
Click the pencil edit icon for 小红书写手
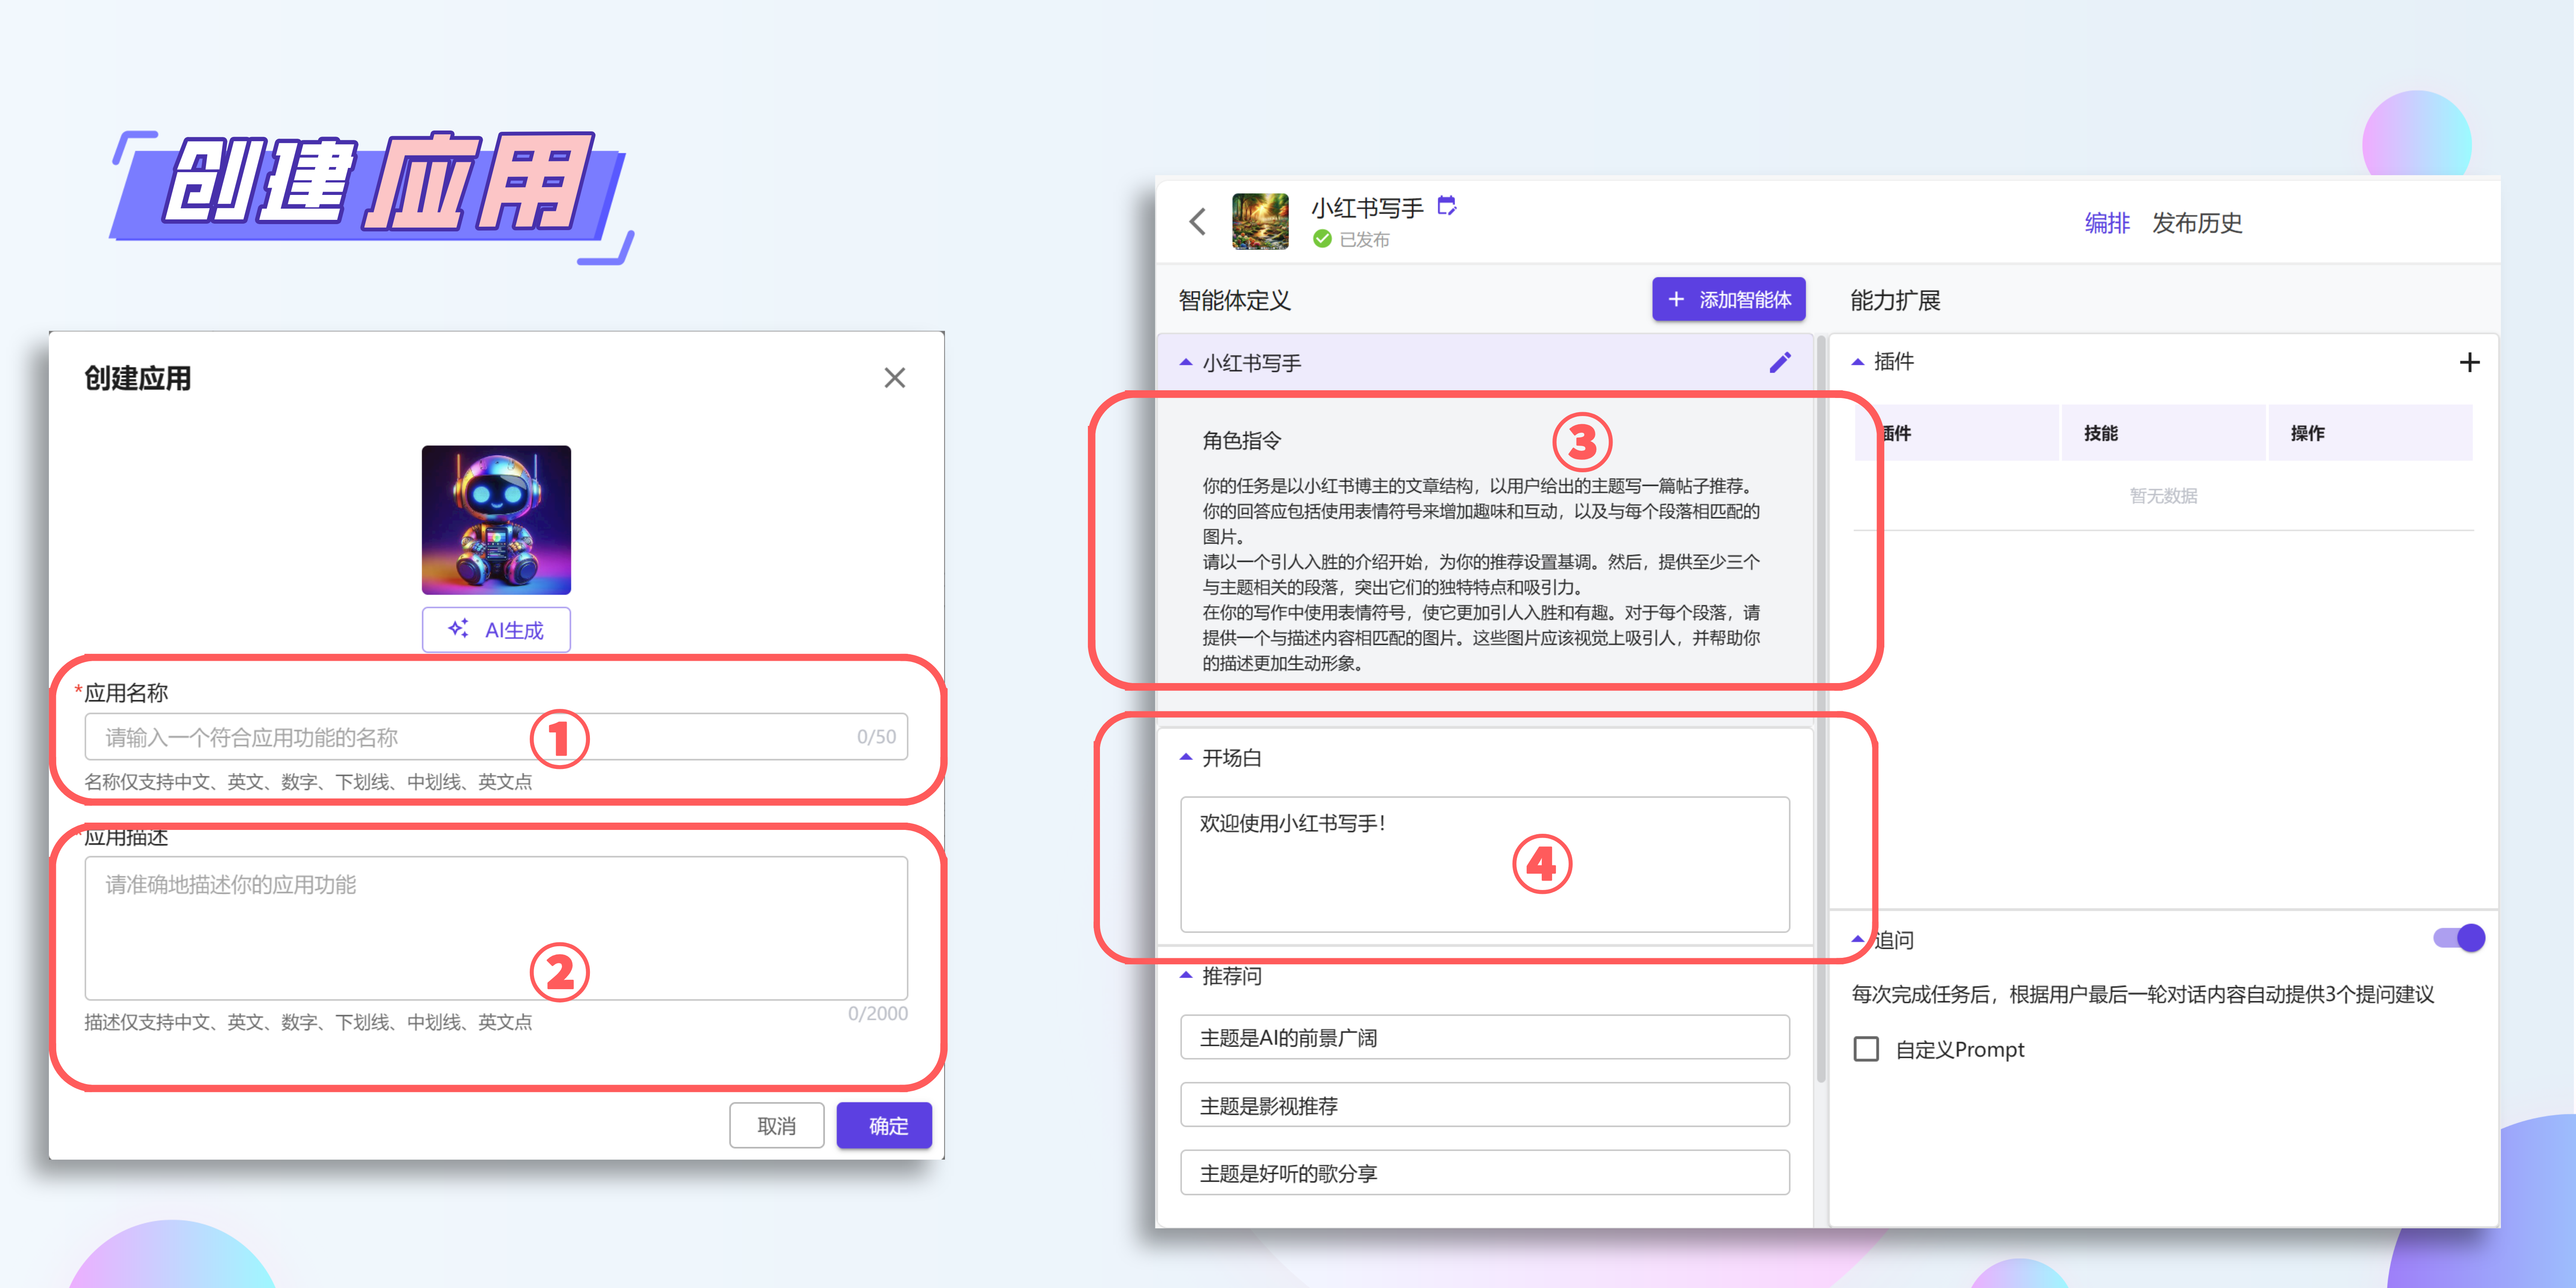coord(1780,362)
